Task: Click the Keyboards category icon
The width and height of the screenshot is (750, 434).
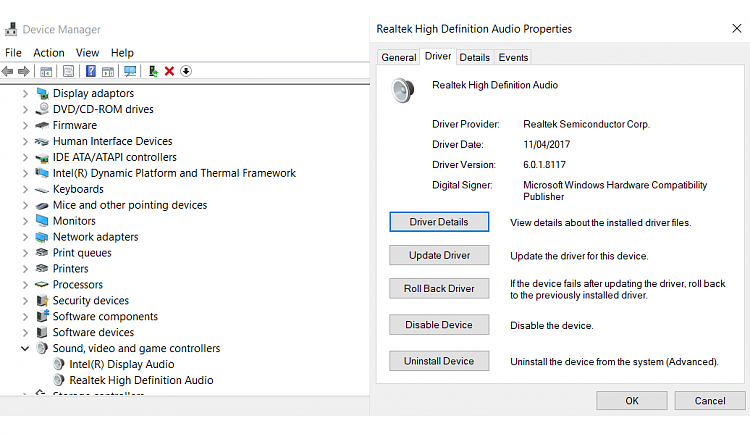Action: (42, 190)
